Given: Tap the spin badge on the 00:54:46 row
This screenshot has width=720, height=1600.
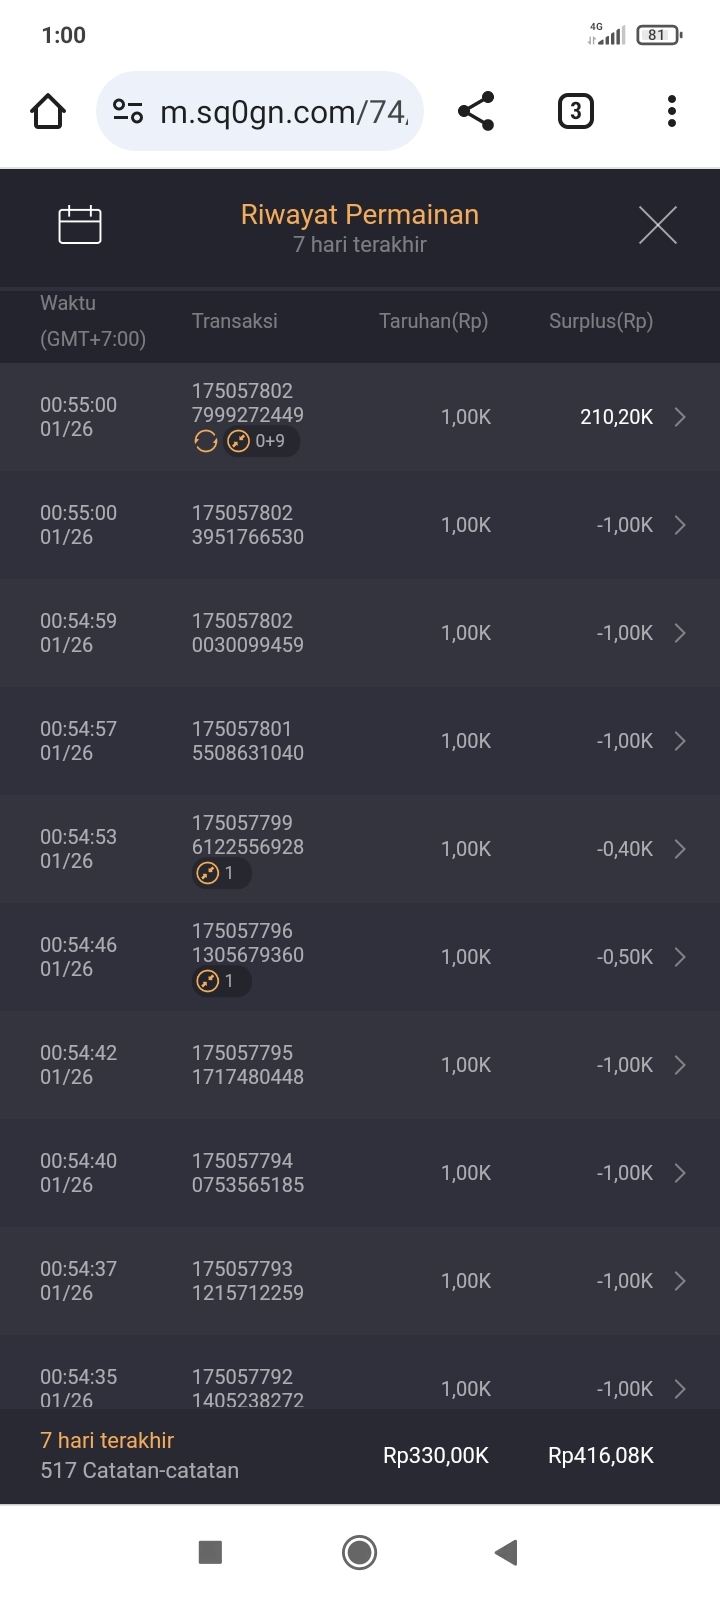Looking at the screenshot, I should (220, 981).
